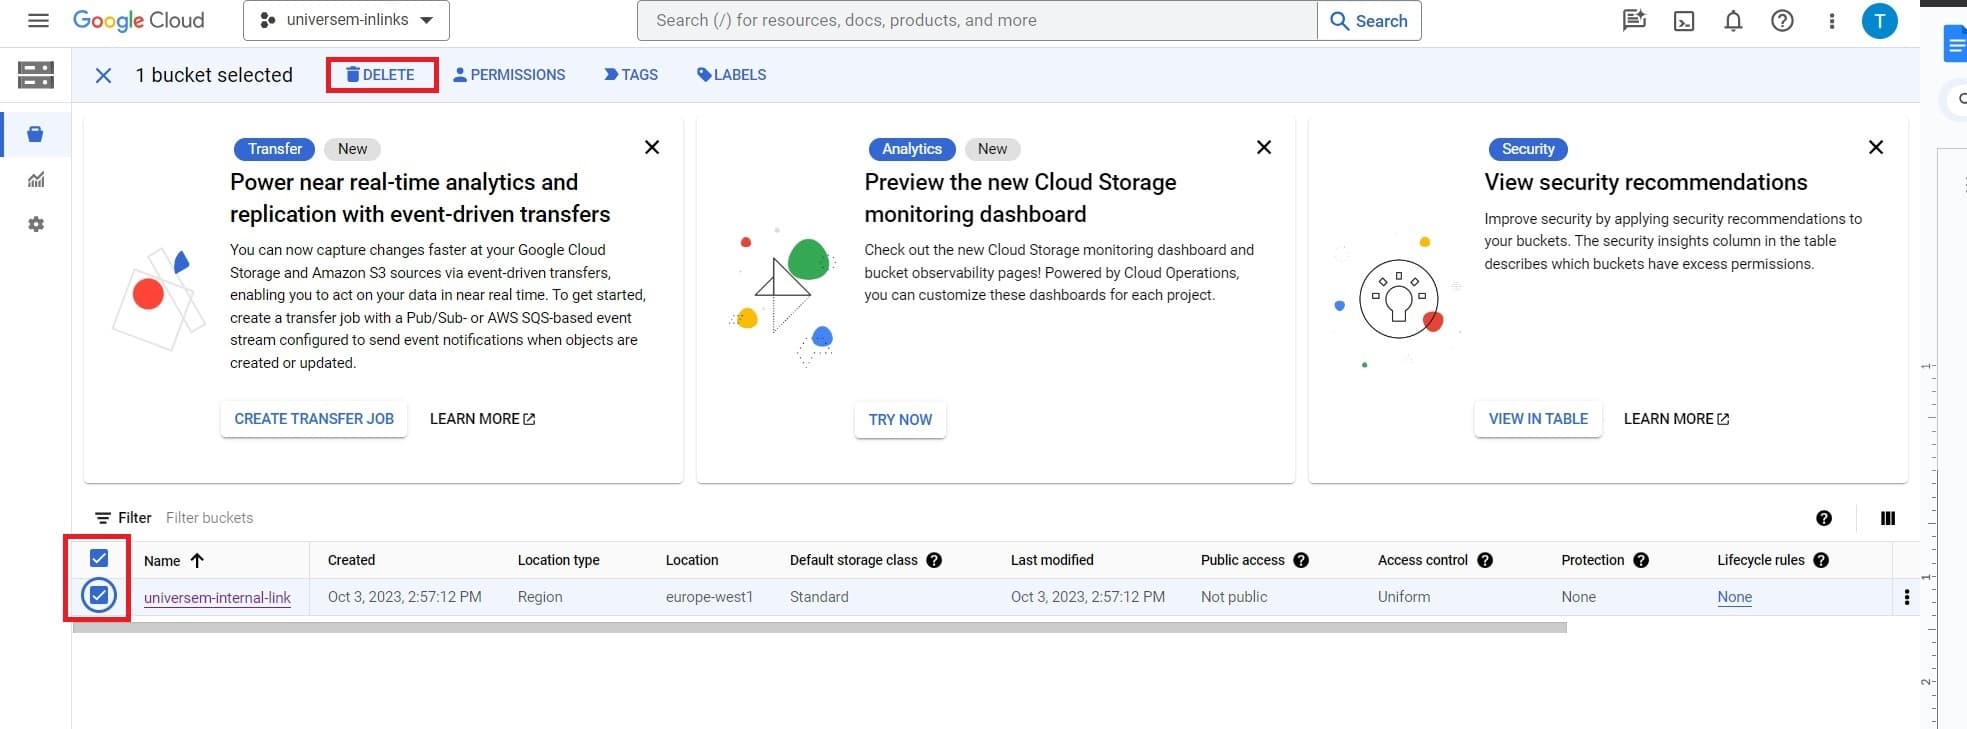This screenshot has width=1967, height=729.
Task: Click the Delete bucket button
Action: [381, 75]
